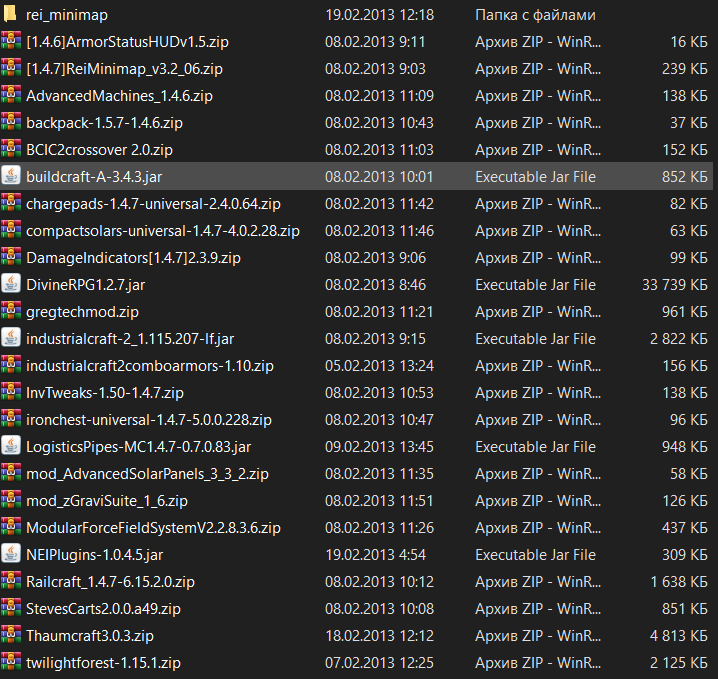
Task: Click the archive icon of compactsolars-universal zip
Action: point(11,230)
